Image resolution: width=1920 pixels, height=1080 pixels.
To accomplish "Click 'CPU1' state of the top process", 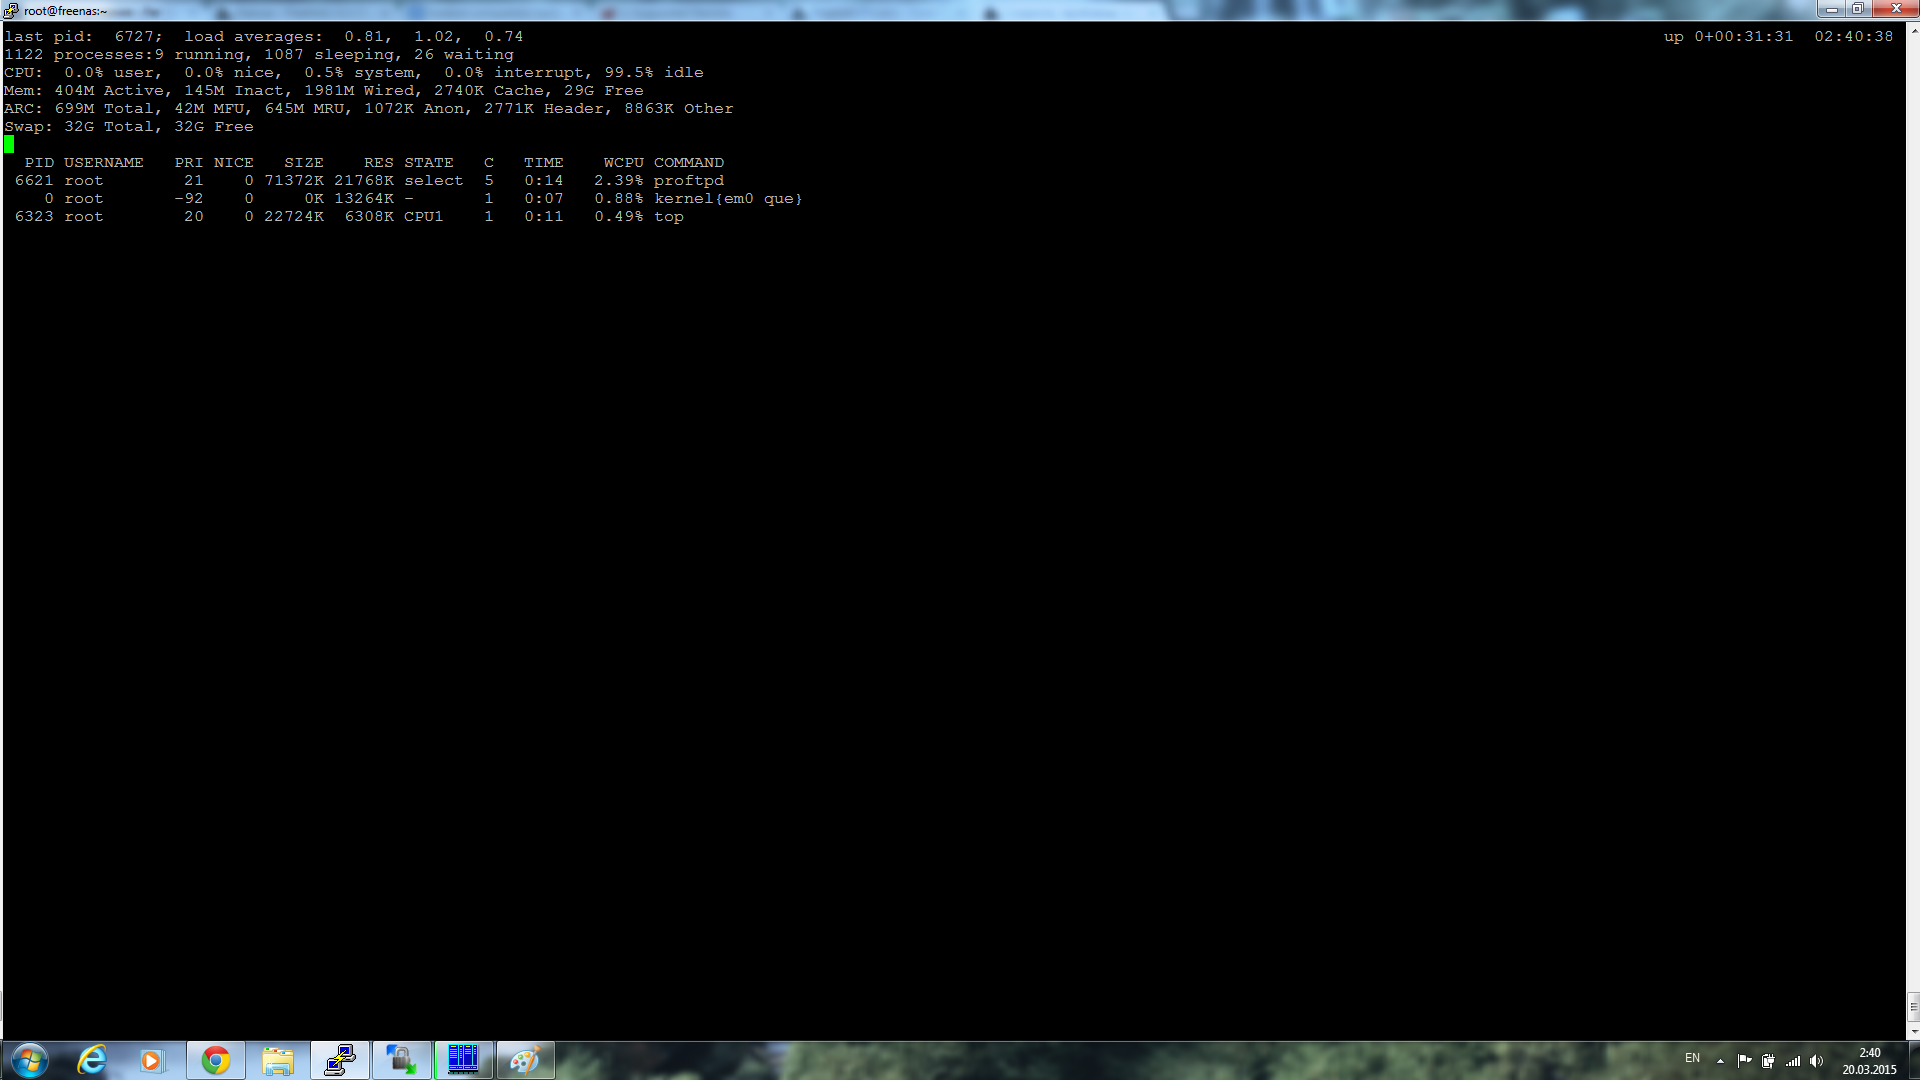I will (423, 217).
